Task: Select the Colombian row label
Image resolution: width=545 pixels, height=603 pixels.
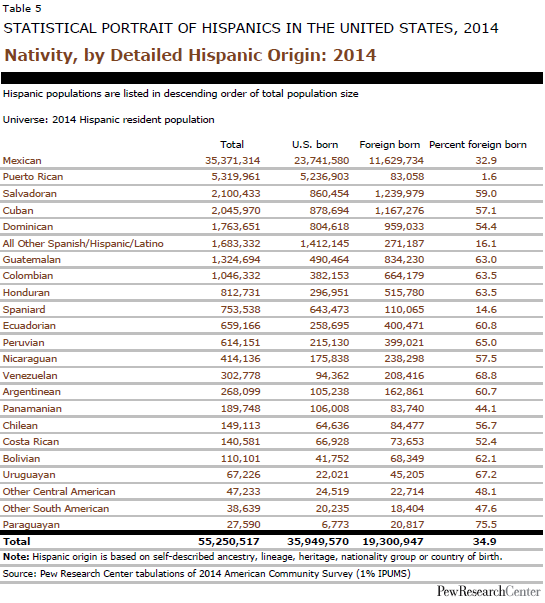Action: pyautogui.click(x=28, y=276)
